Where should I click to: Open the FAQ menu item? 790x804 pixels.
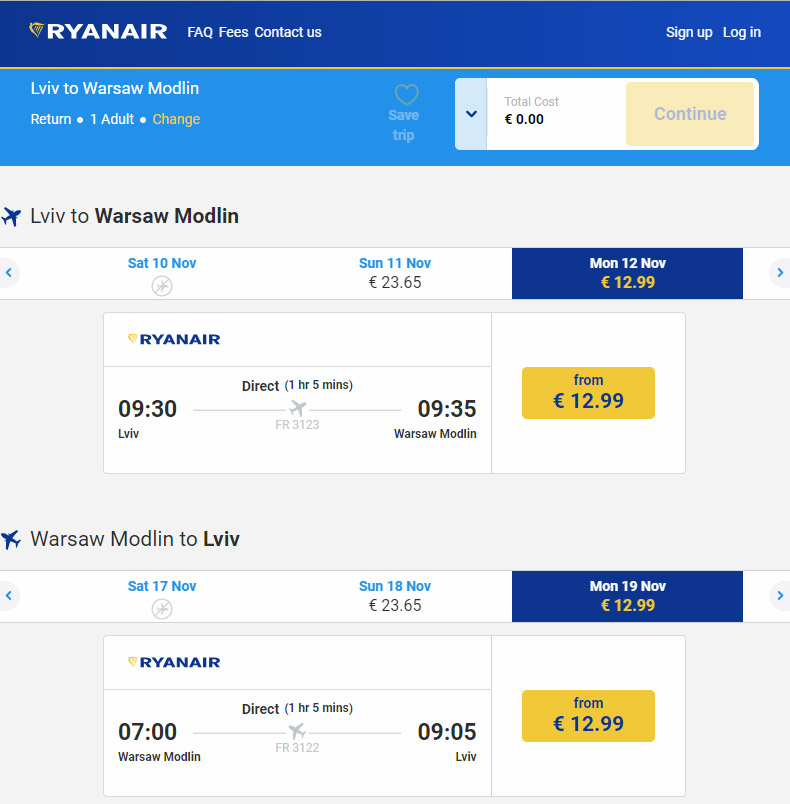click(200, 32)
